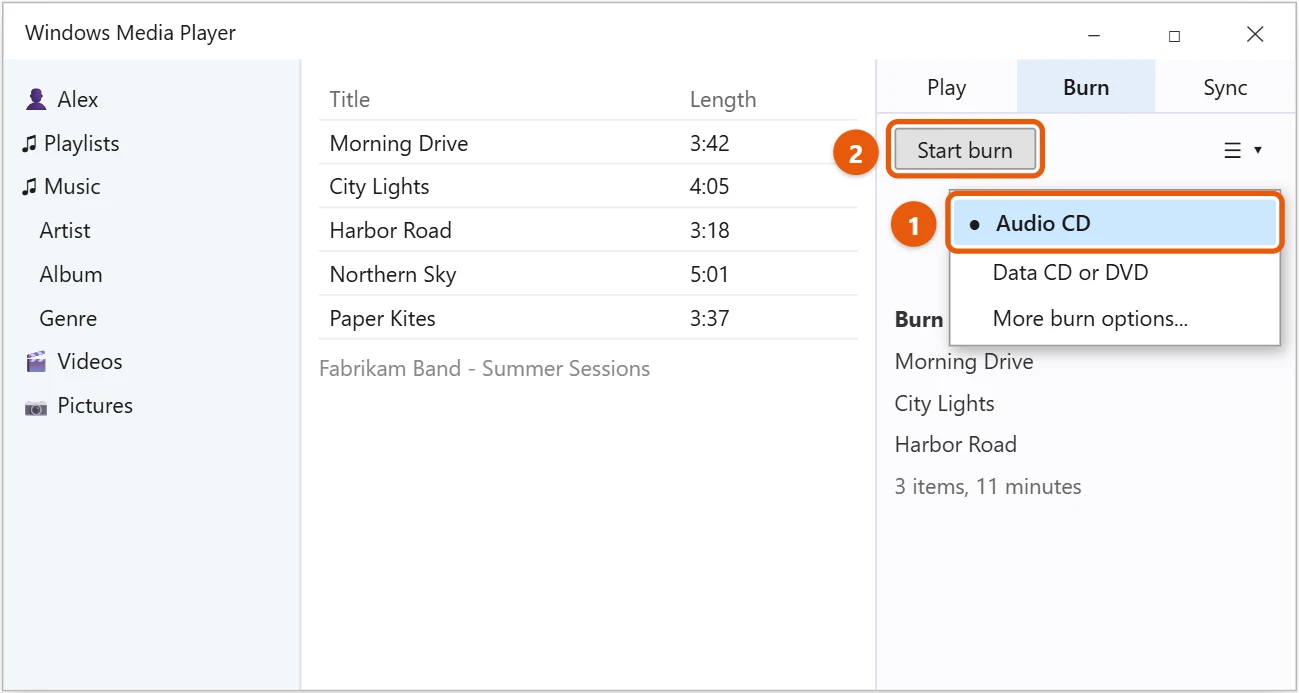Click the Playlists music note icon
Image resolution: width=1299 pixels, height=693 pixels.
coord(29,144)
